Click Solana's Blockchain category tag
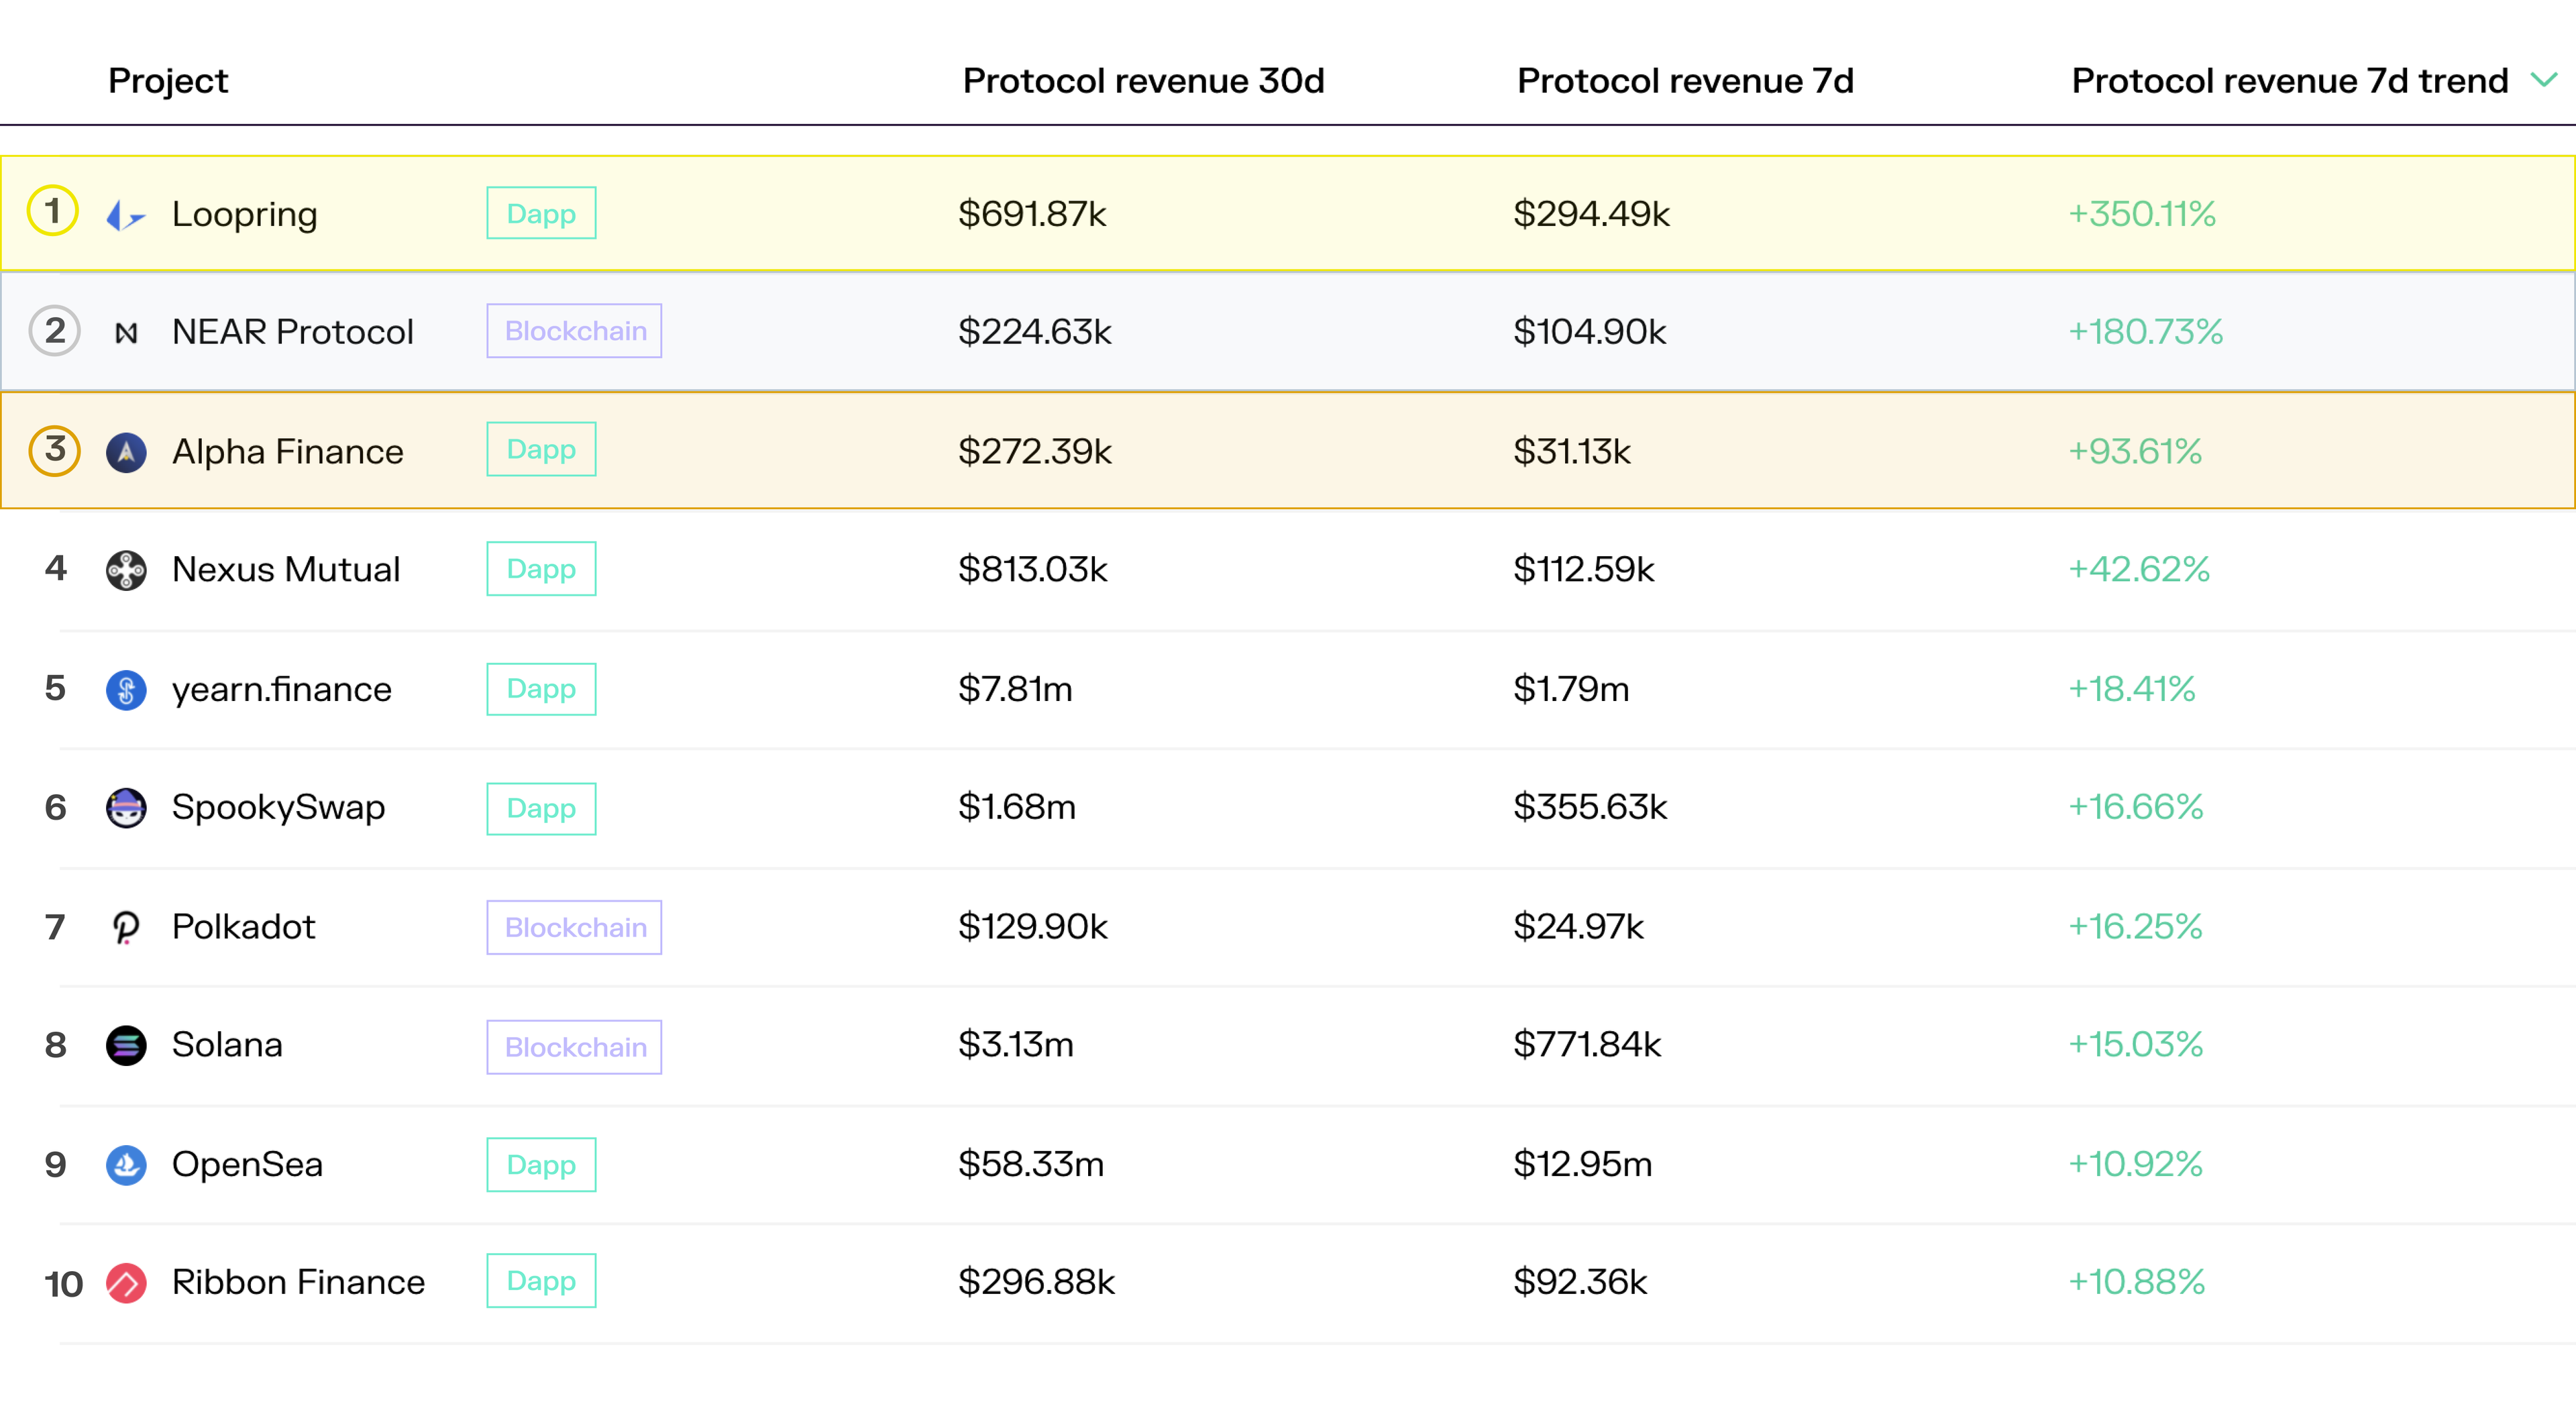This screenshot has height=1402, width=2576. pos(574,1047)
